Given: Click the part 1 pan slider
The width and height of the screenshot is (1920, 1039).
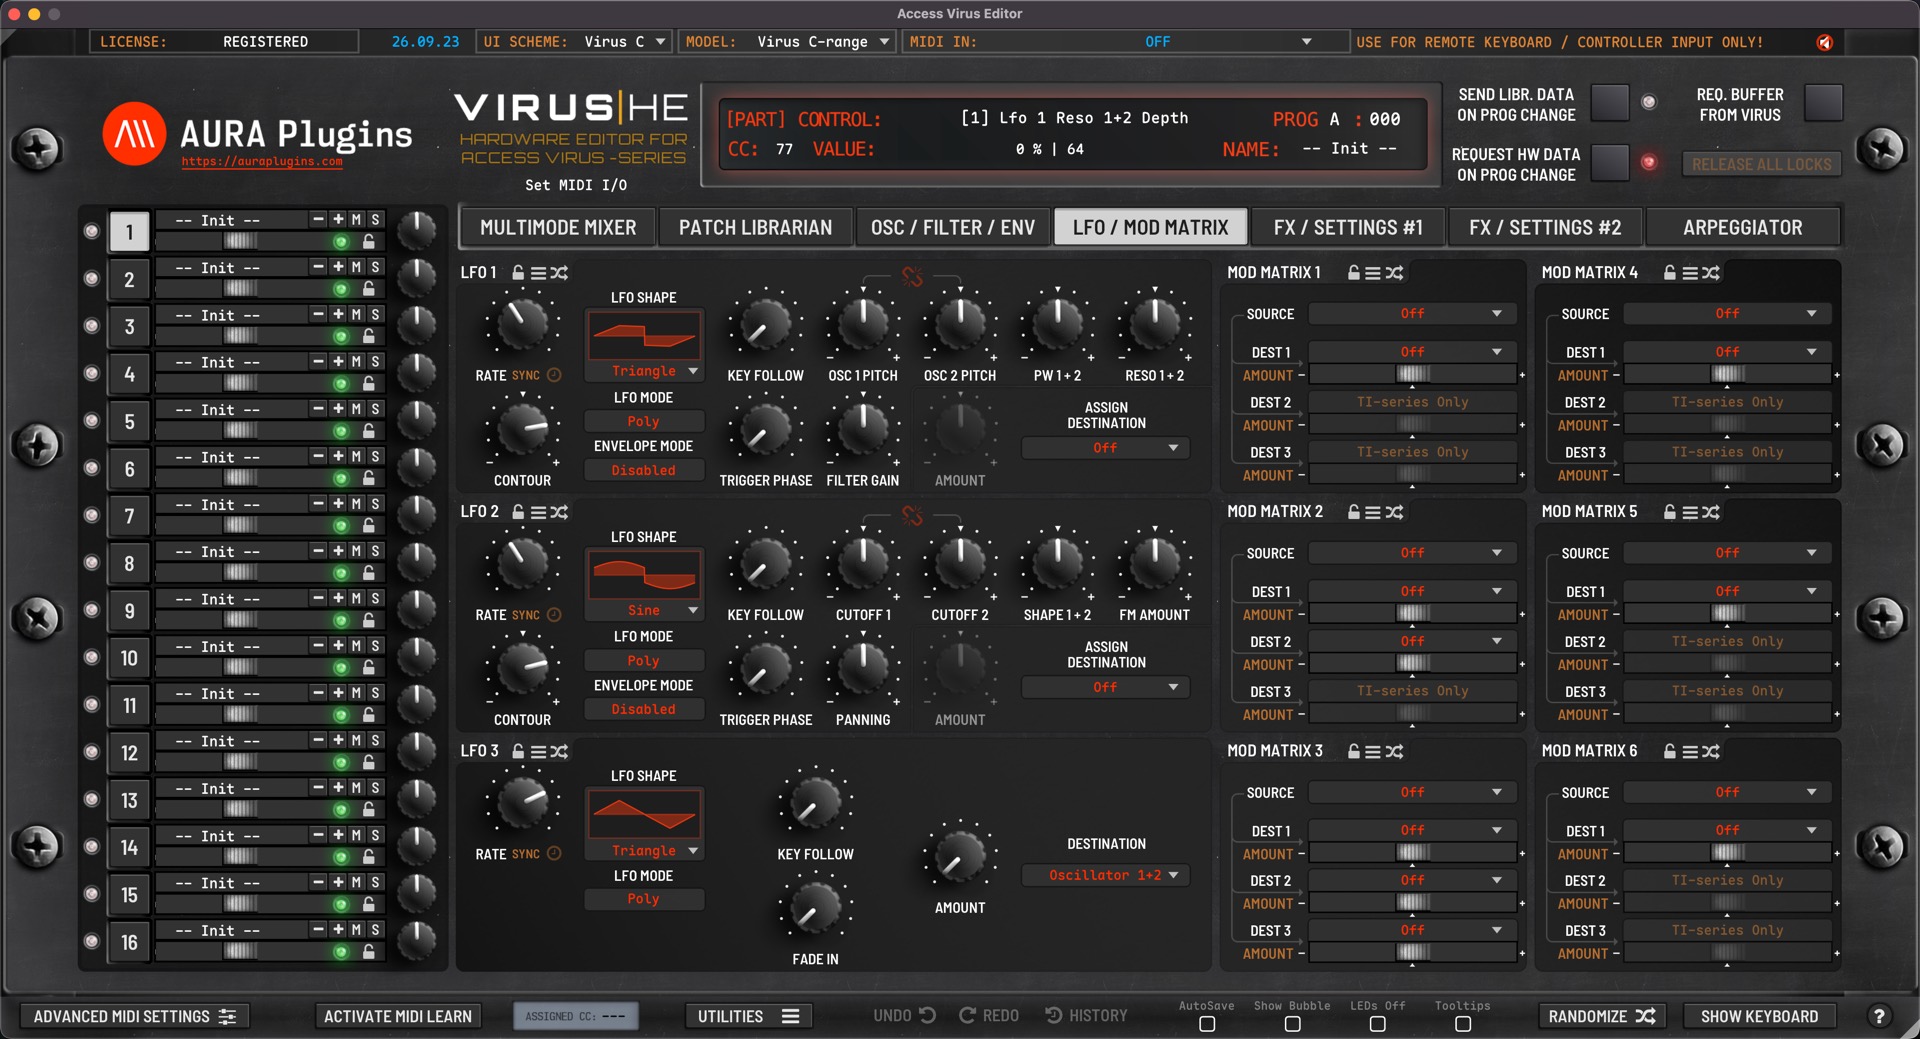Looking at the screenshot, I should pos(239,241).
